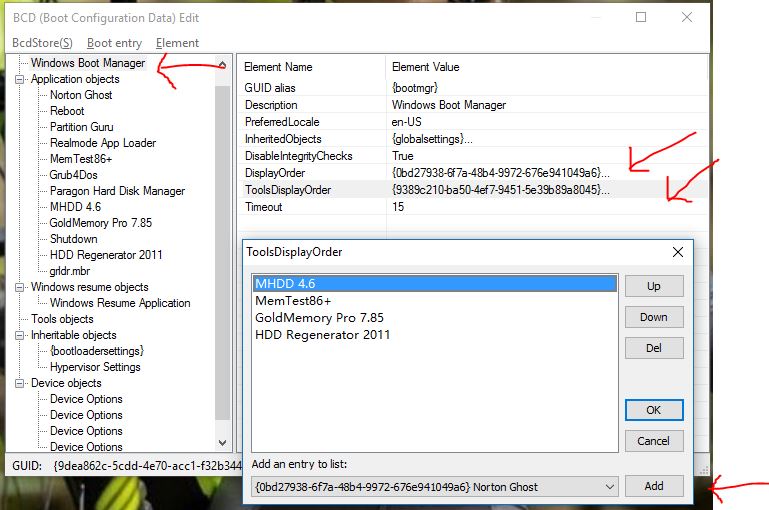Click the Del button

pyautogui.click(x=654, y=348)
